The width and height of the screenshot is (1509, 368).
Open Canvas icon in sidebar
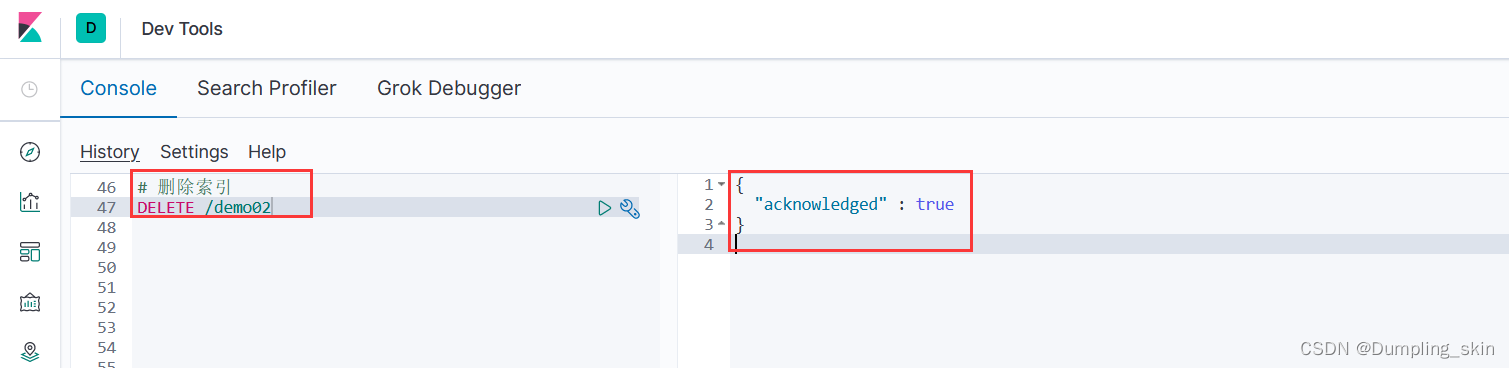(30, 302)
